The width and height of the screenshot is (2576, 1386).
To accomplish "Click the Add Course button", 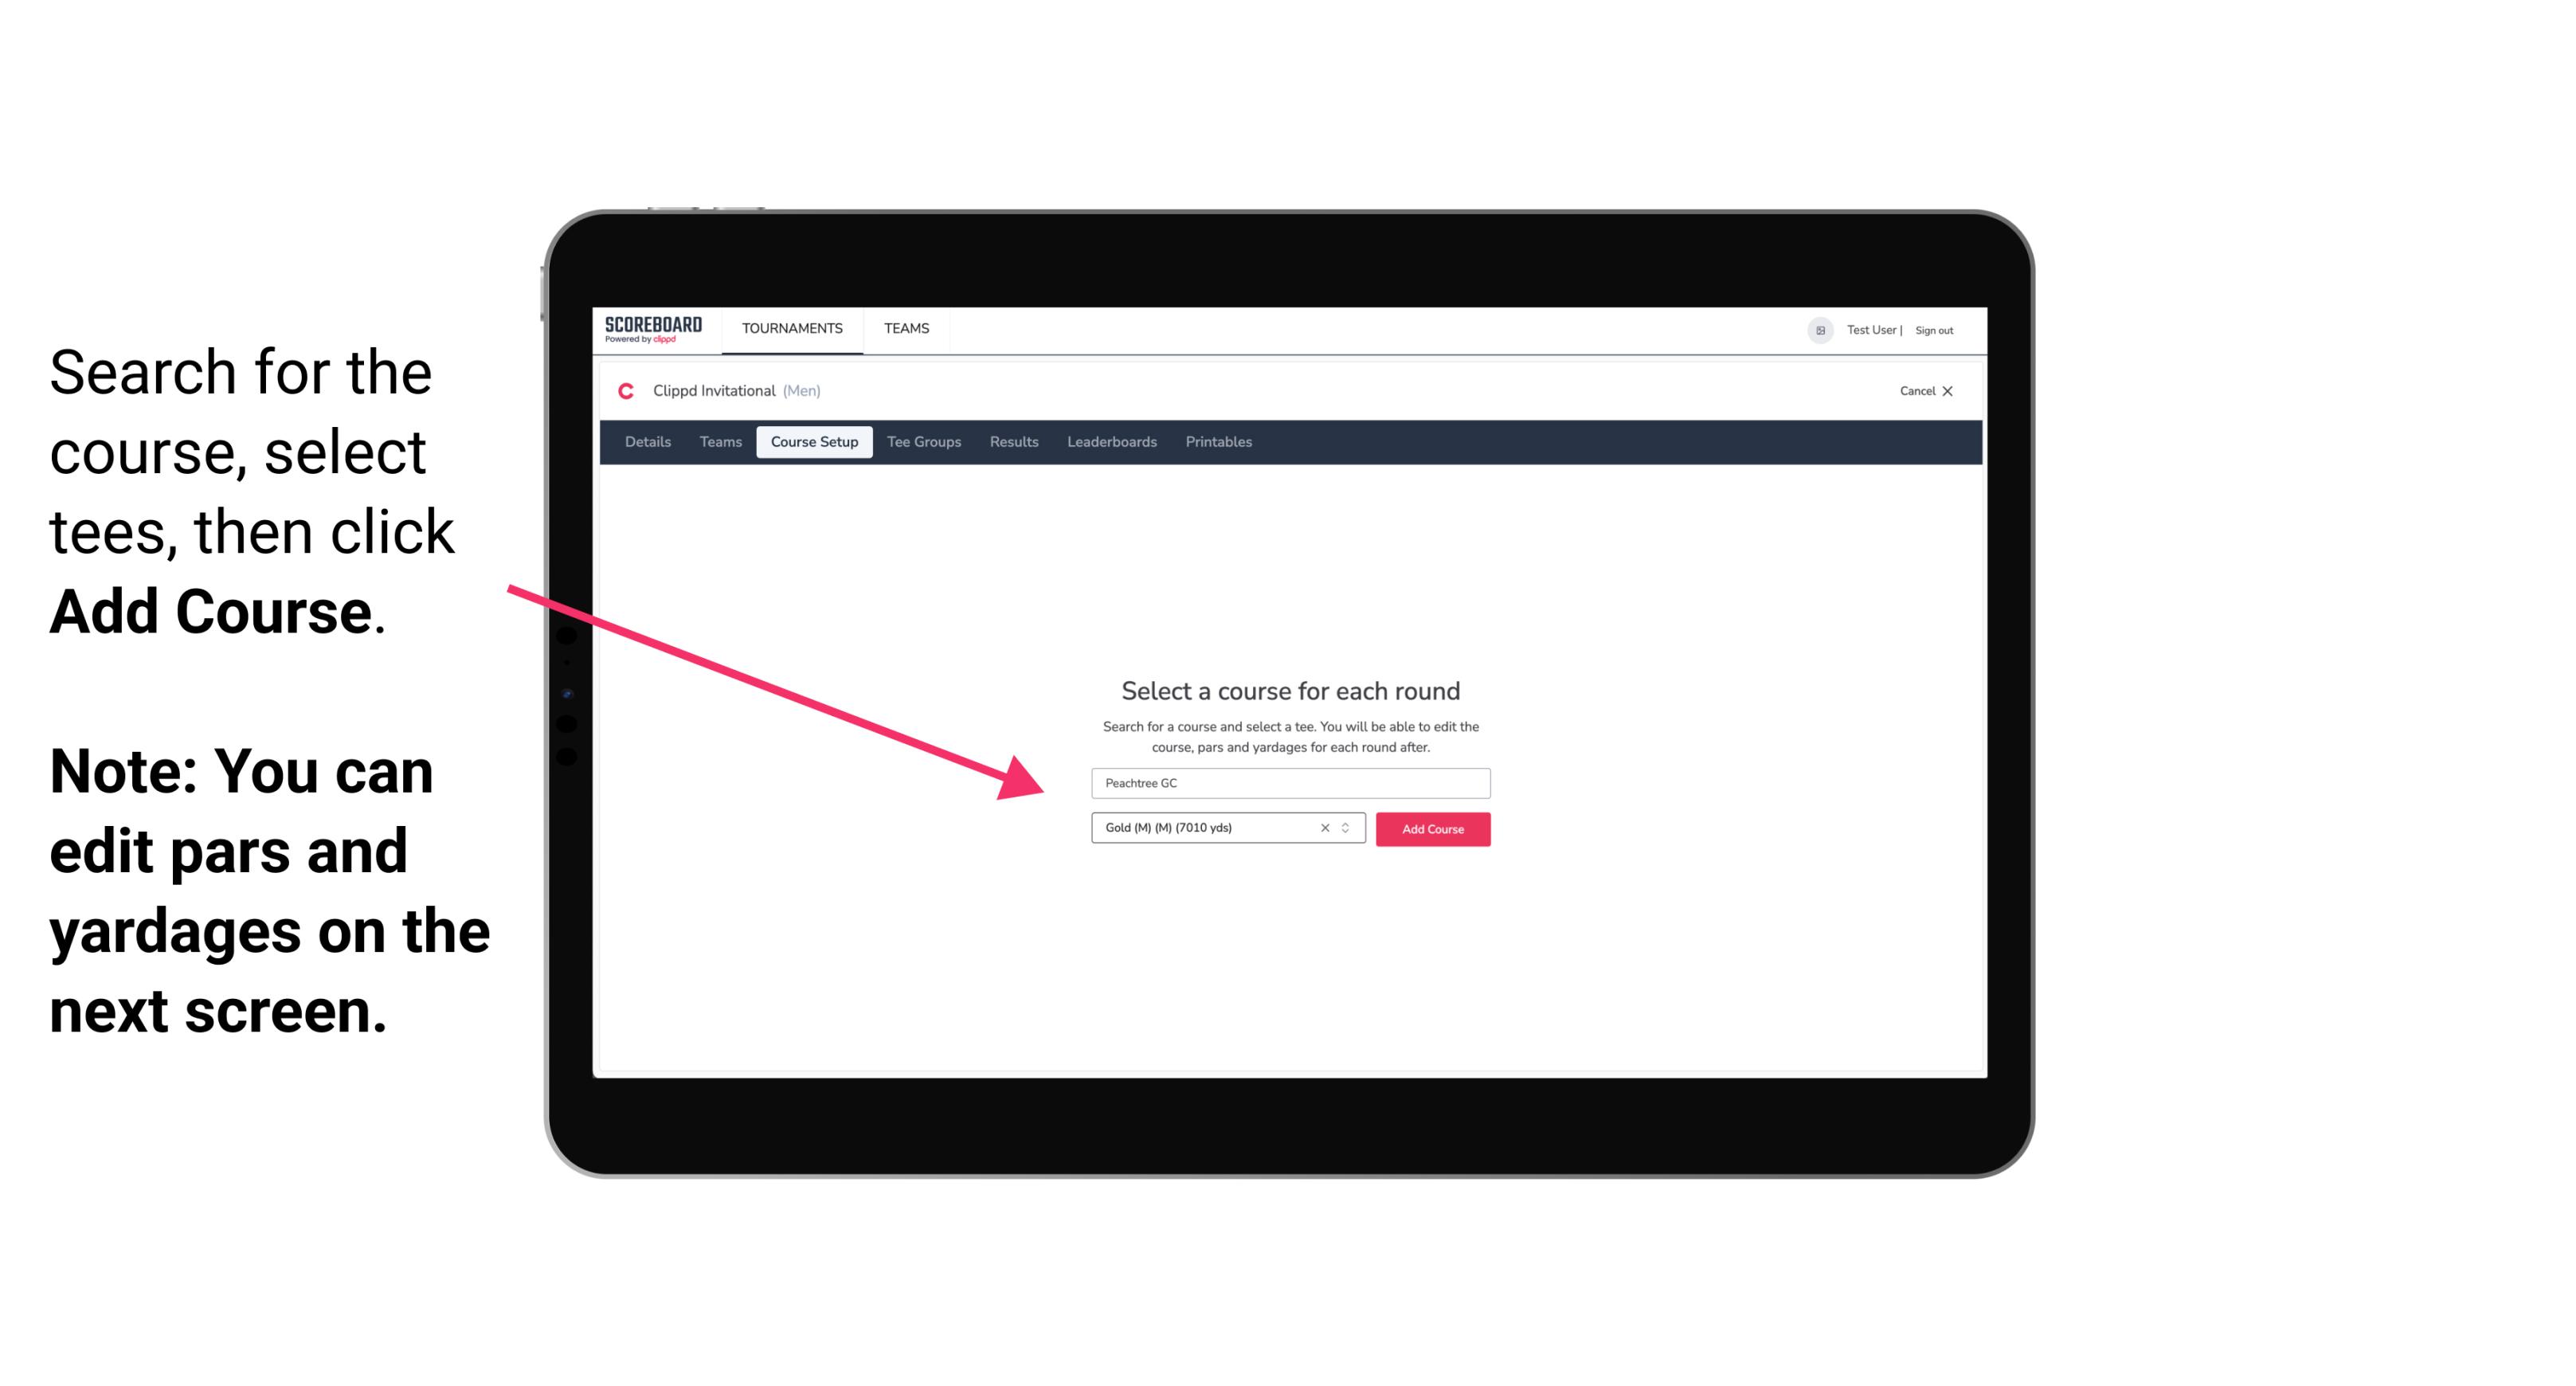I will point(1431,828).
